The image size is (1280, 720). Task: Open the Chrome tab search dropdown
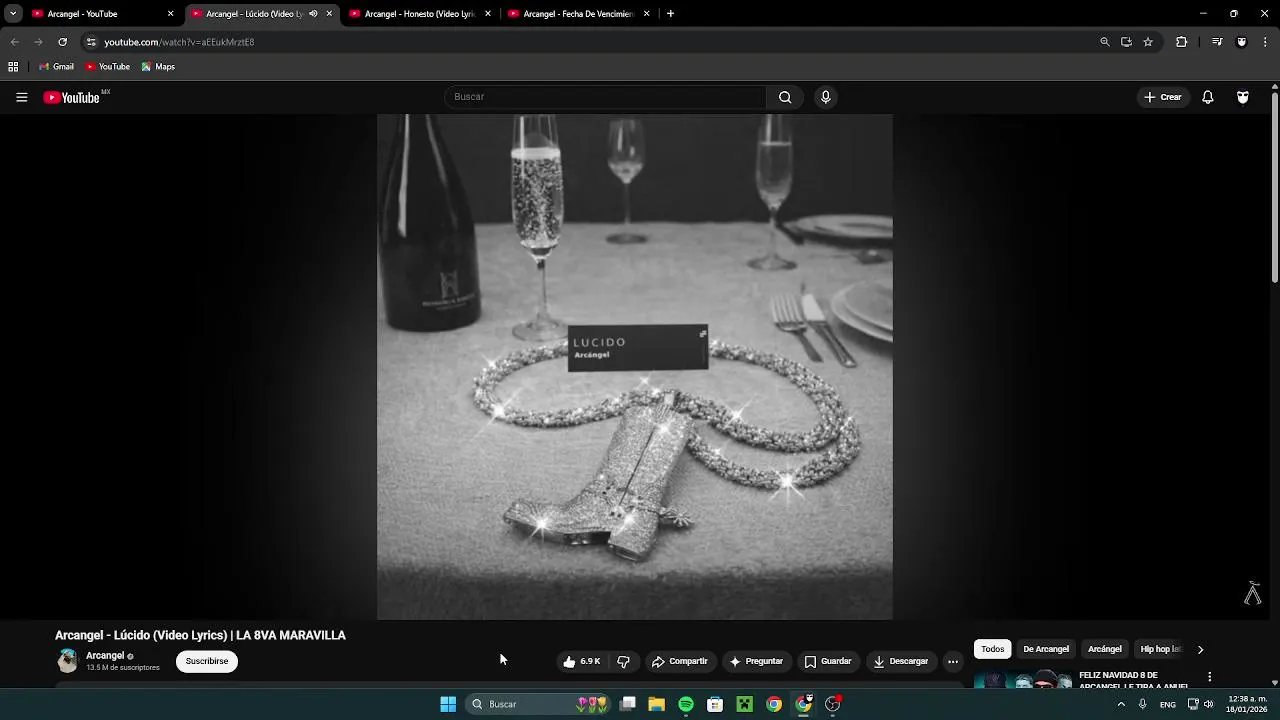click(13, 14)
